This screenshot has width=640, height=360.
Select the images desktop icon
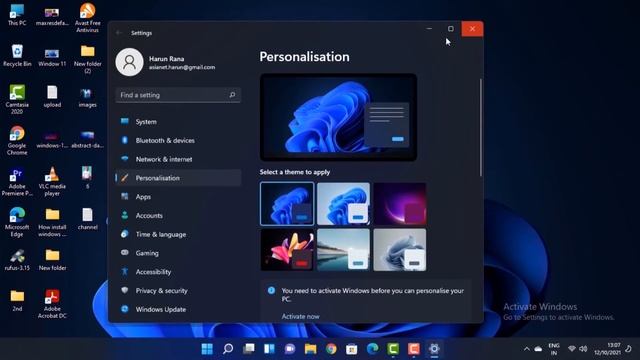click(87, 97)
